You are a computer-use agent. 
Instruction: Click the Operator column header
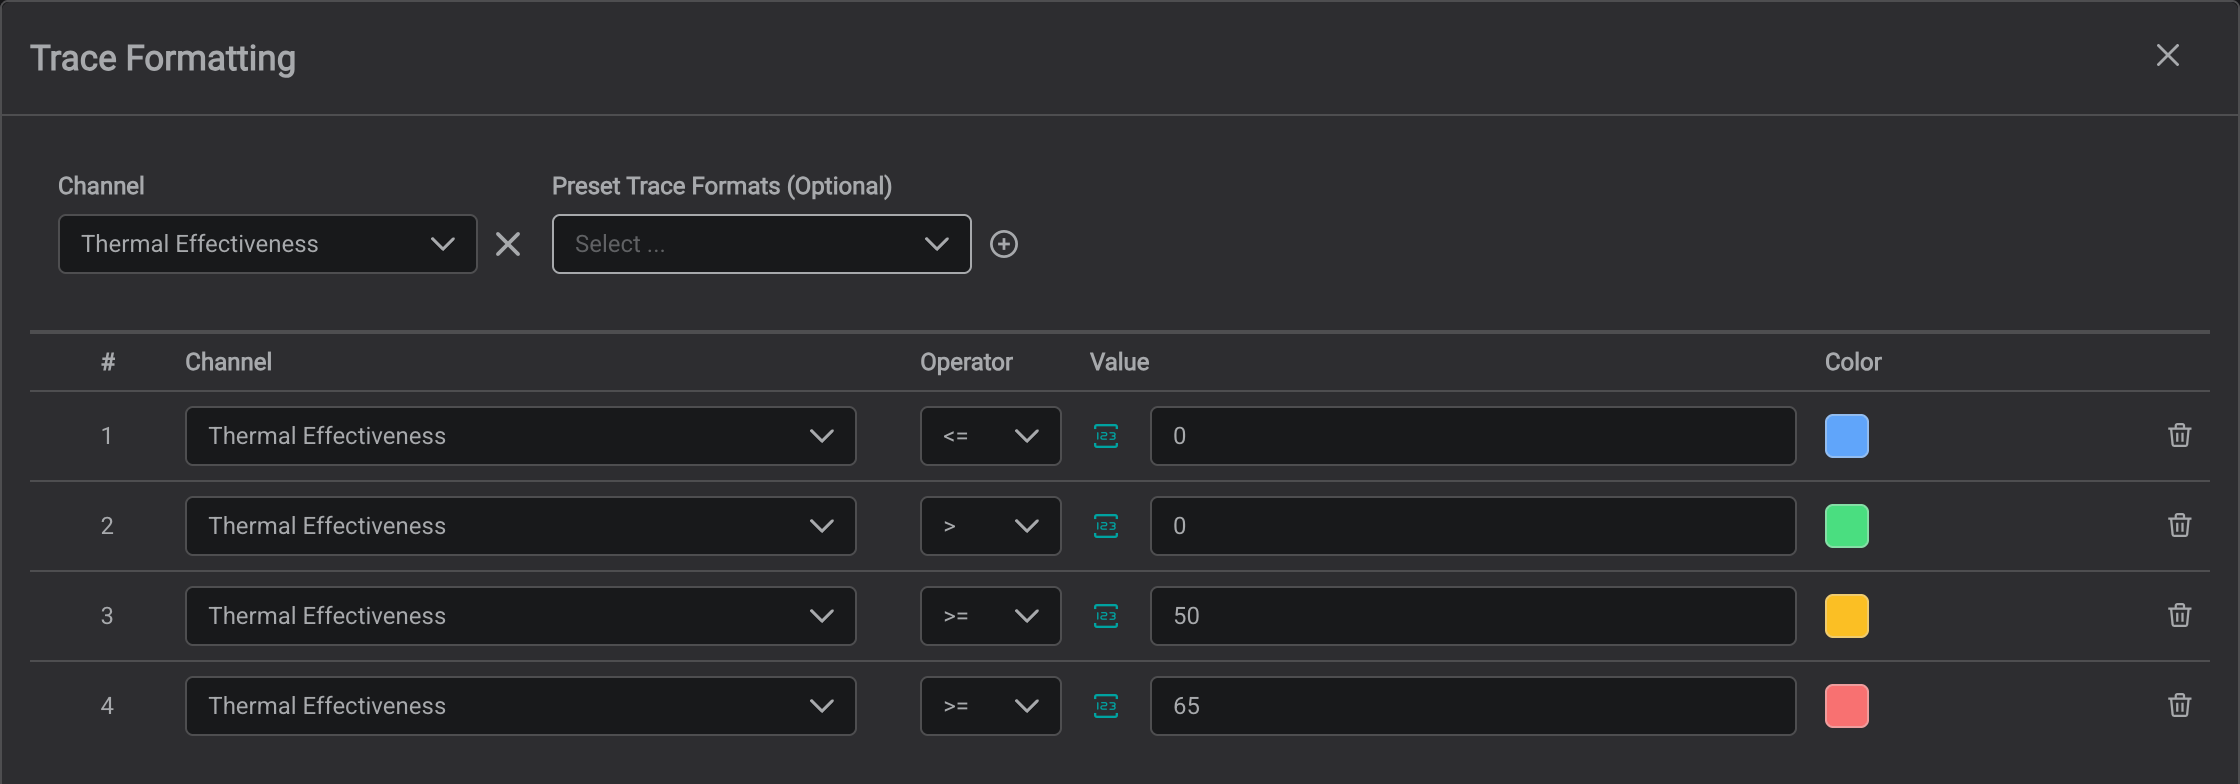966,362
